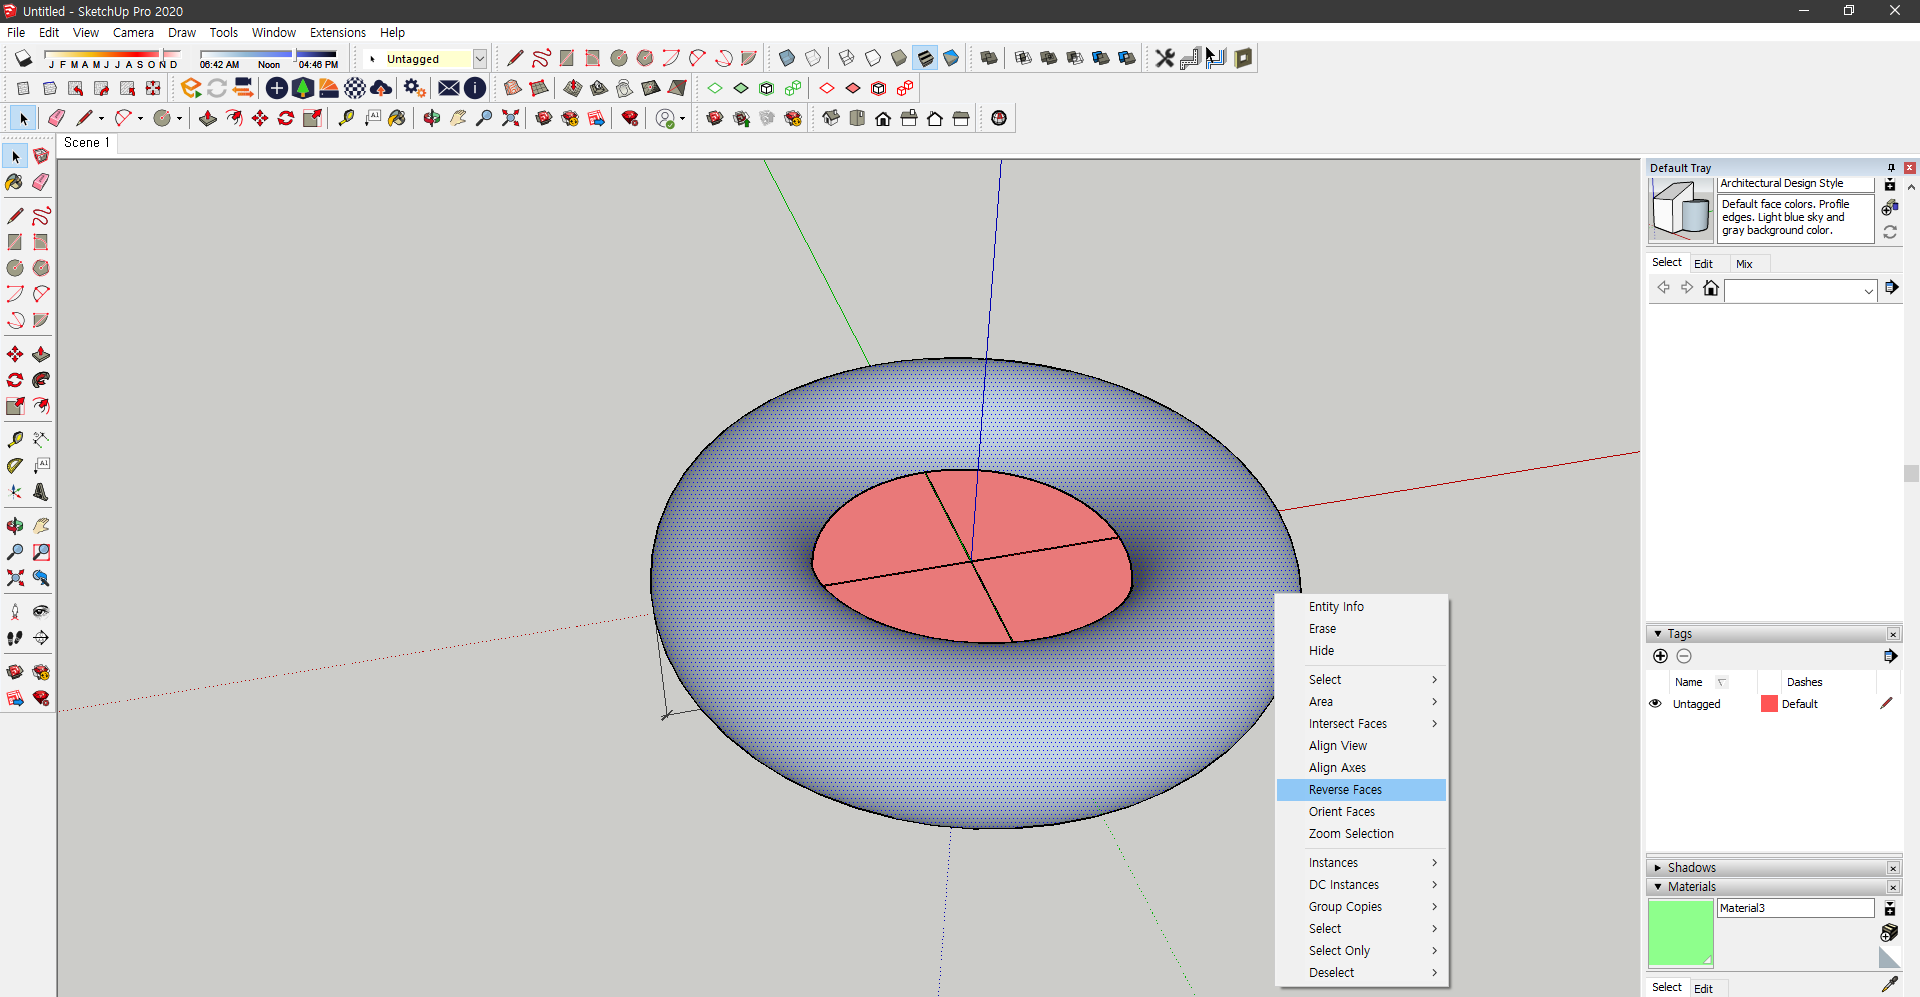Click the shadow time-of-day slider
1920x997 pixels.
tap(270, 54)
